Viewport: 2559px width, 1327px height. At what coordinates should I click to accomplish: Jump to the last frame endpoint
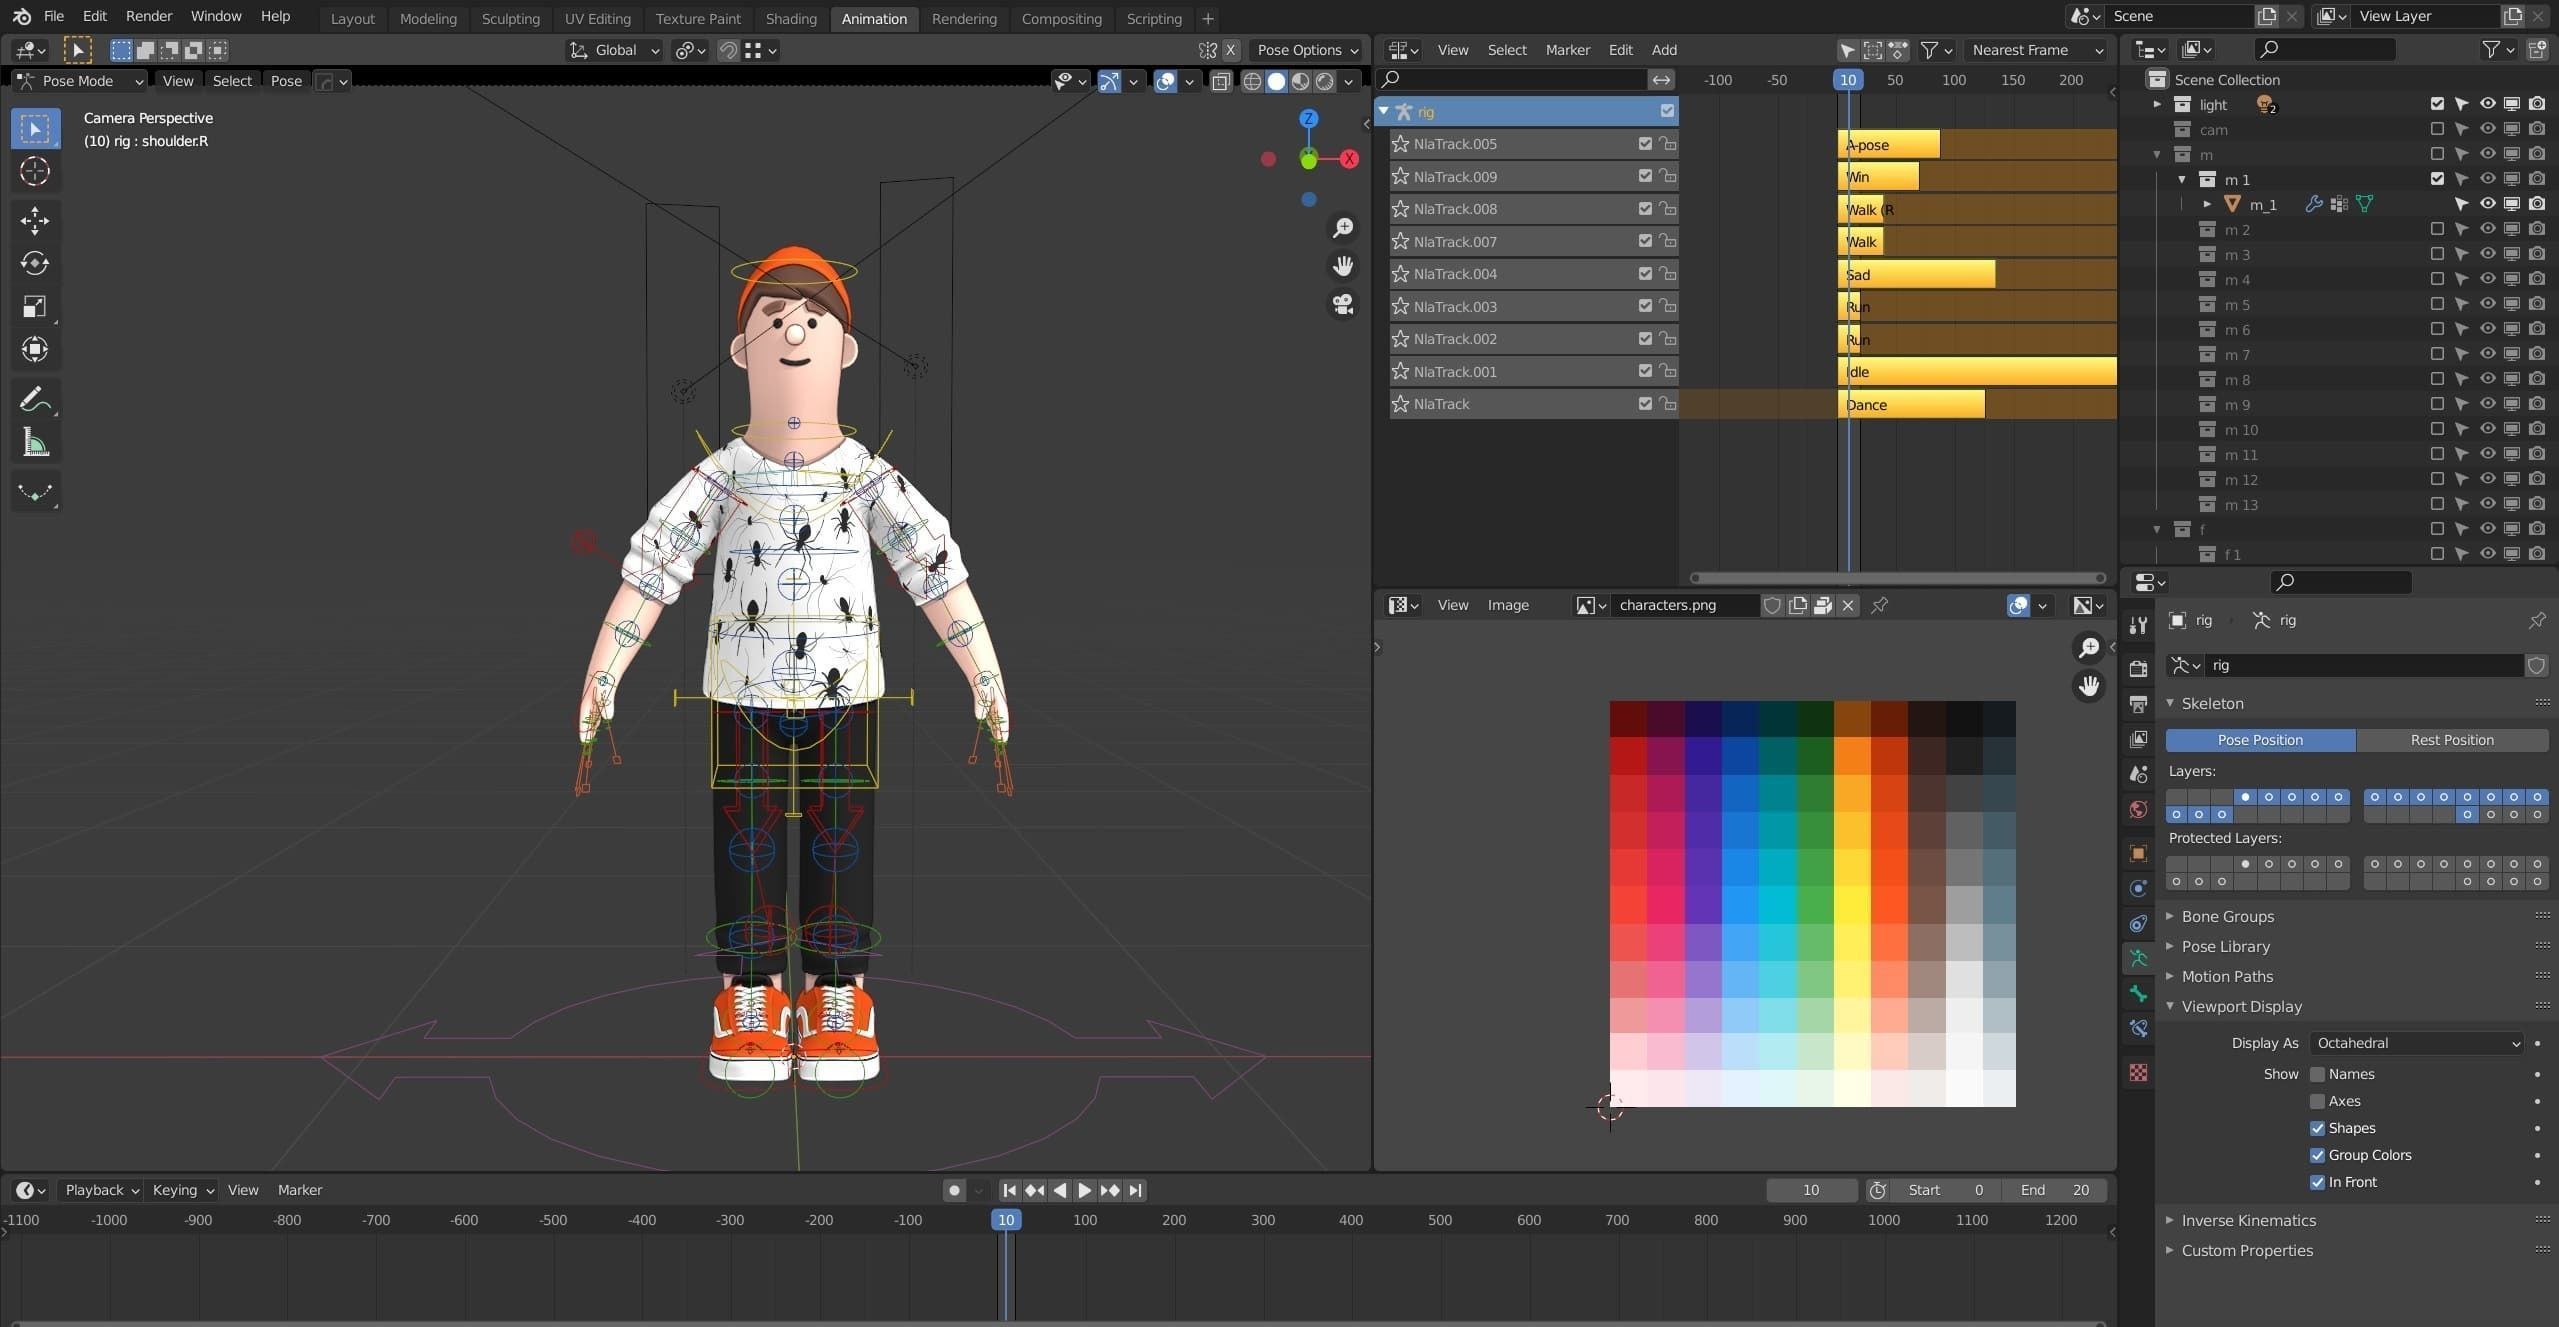[1135, 1190]
